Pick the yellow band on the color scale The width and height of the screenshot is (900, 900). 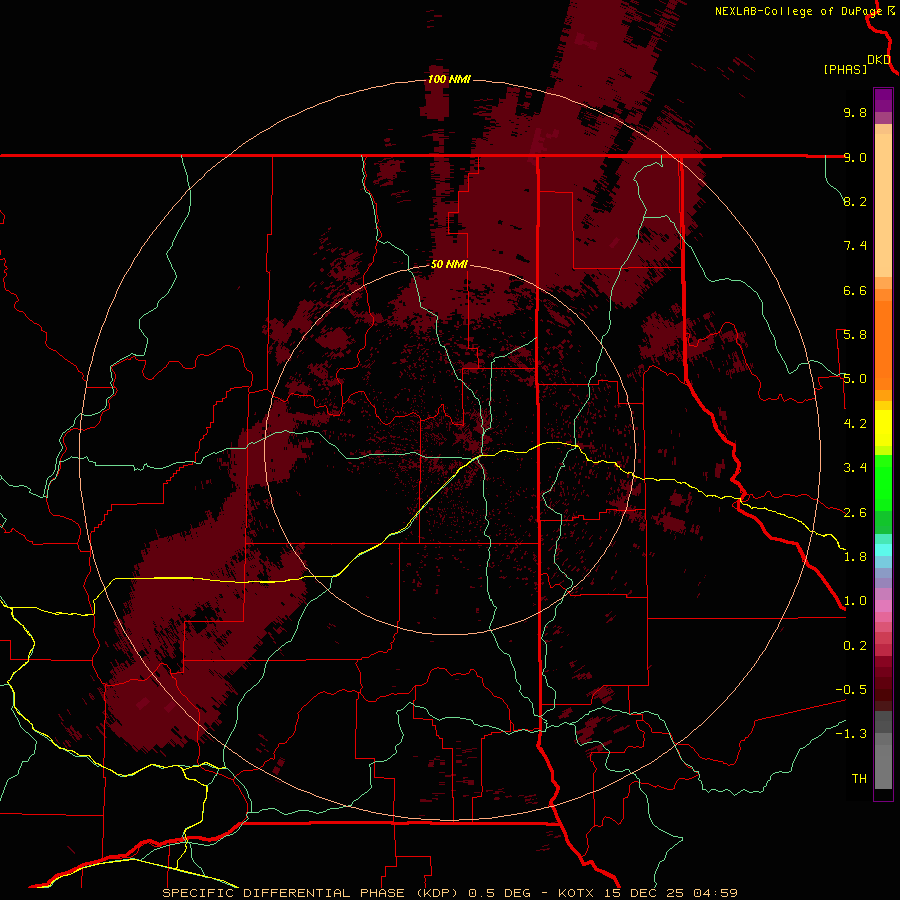[x=883, y=428]
